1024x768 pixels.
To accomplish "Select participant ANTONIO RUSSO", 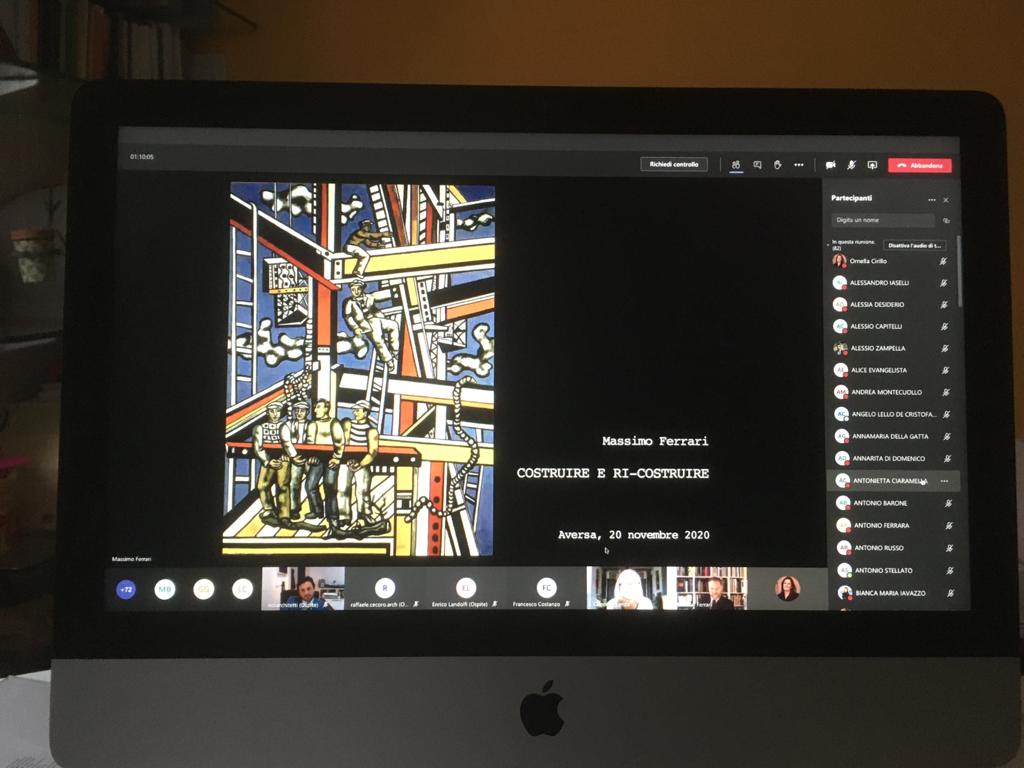I will (896, 548).
